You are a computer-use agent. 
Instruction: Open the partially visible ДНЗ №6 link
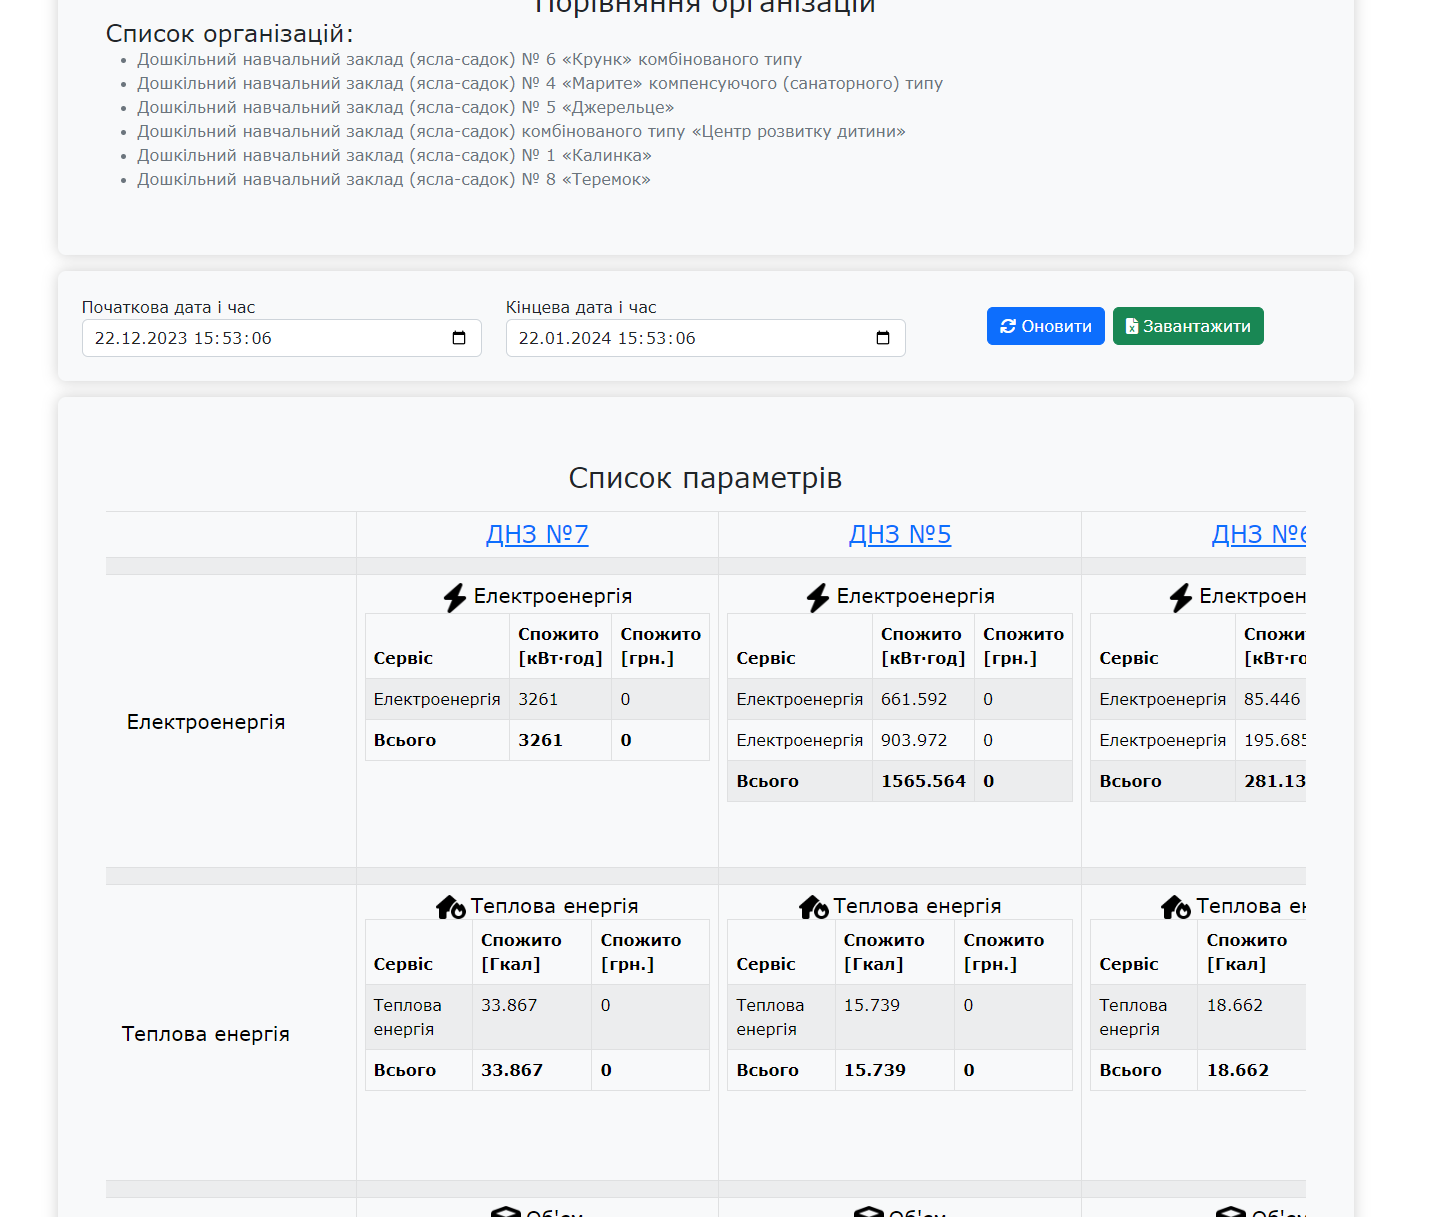(1258, 534)
